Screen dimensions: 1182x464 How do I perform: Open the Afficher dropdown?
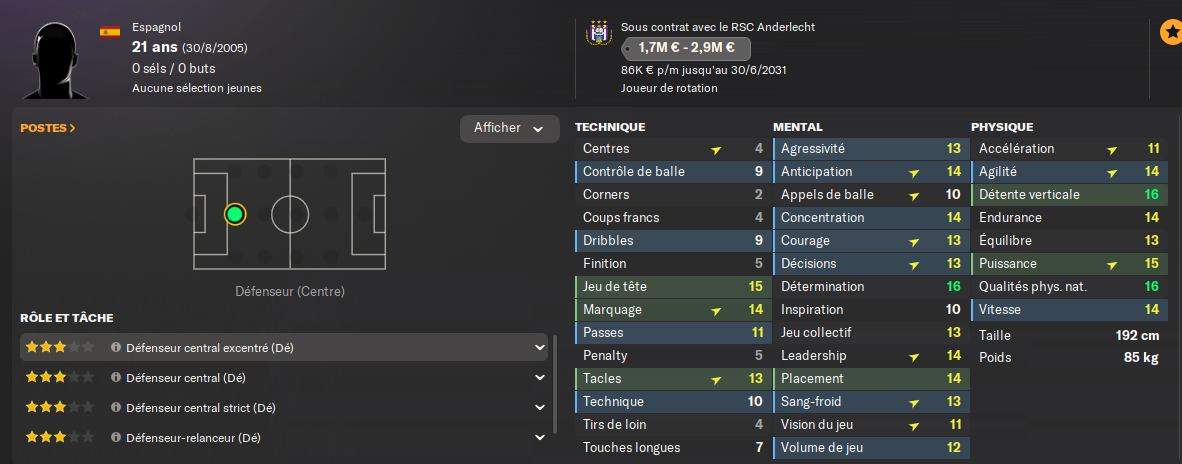(509, 128)
